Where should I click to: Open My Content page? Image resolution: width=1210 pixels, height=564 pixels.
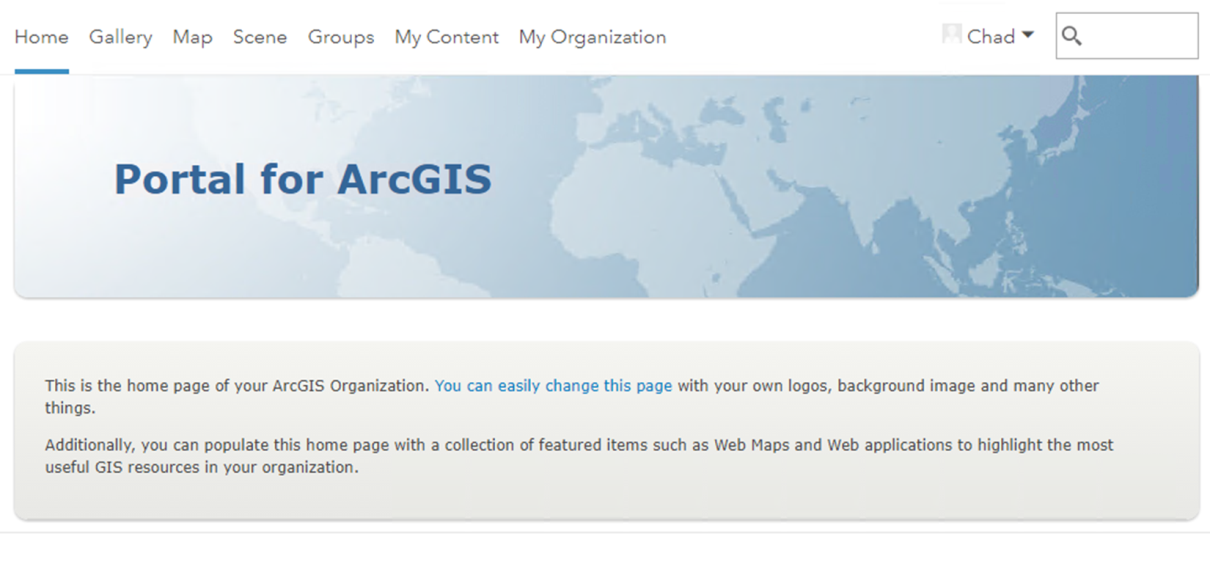coord(446,37)
